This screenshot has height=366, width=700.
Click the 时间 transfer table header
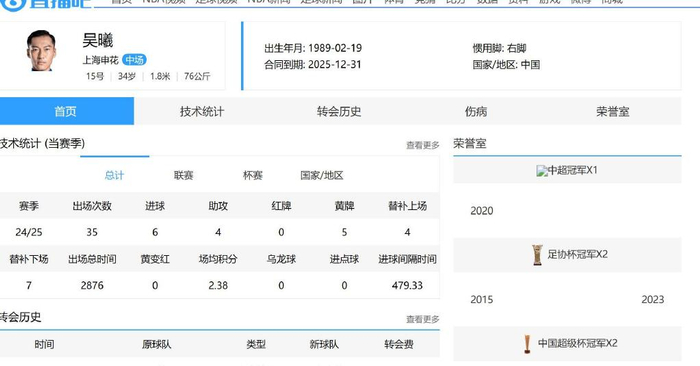[x=44, y=344]
